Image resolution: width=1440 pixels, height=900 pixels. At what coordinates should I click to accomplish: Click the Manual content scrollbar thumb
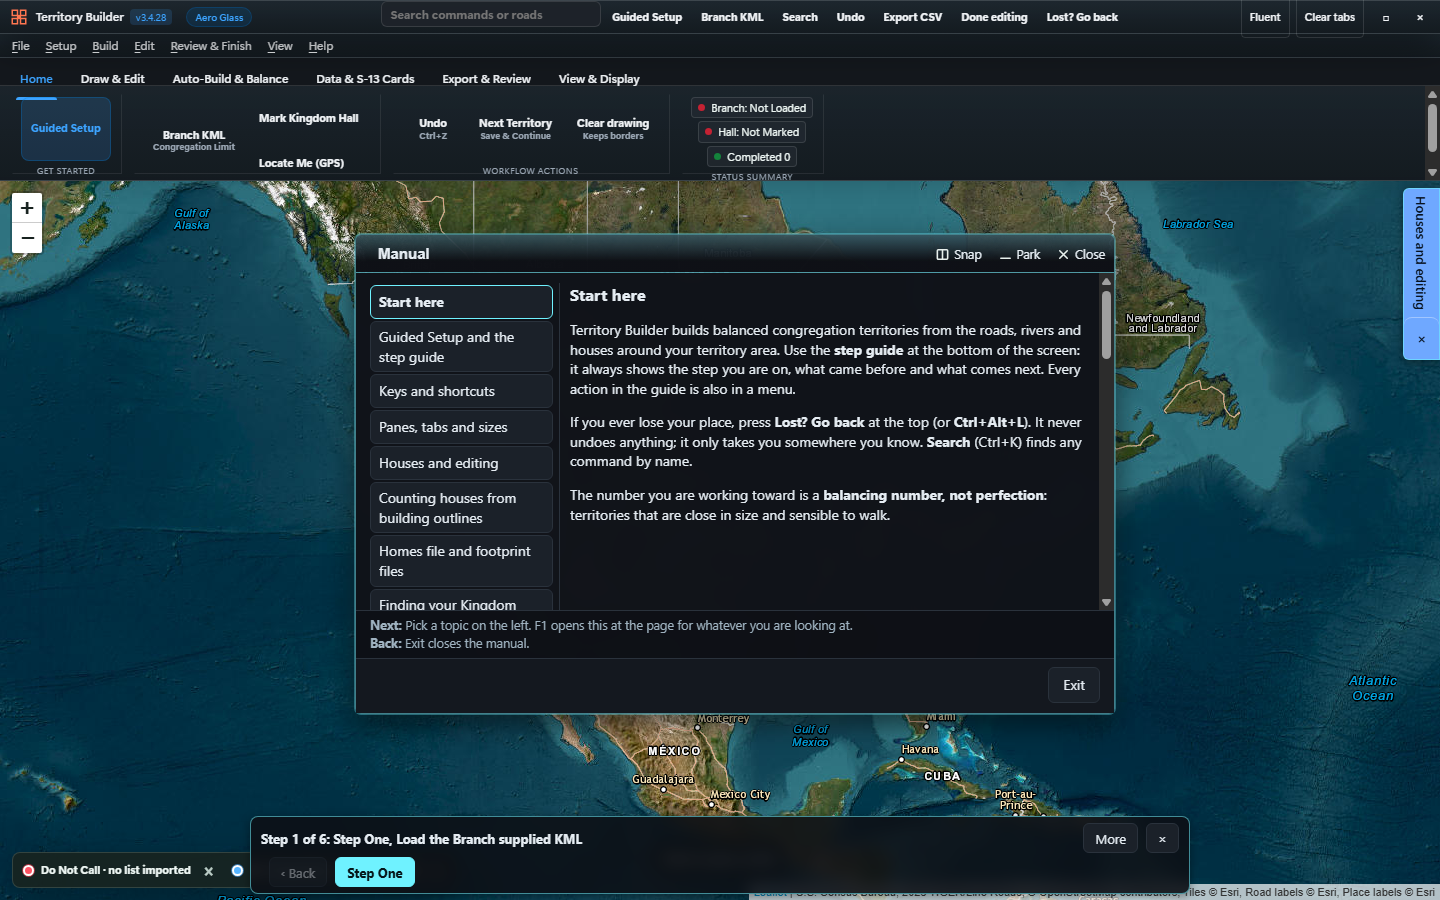1106,324
